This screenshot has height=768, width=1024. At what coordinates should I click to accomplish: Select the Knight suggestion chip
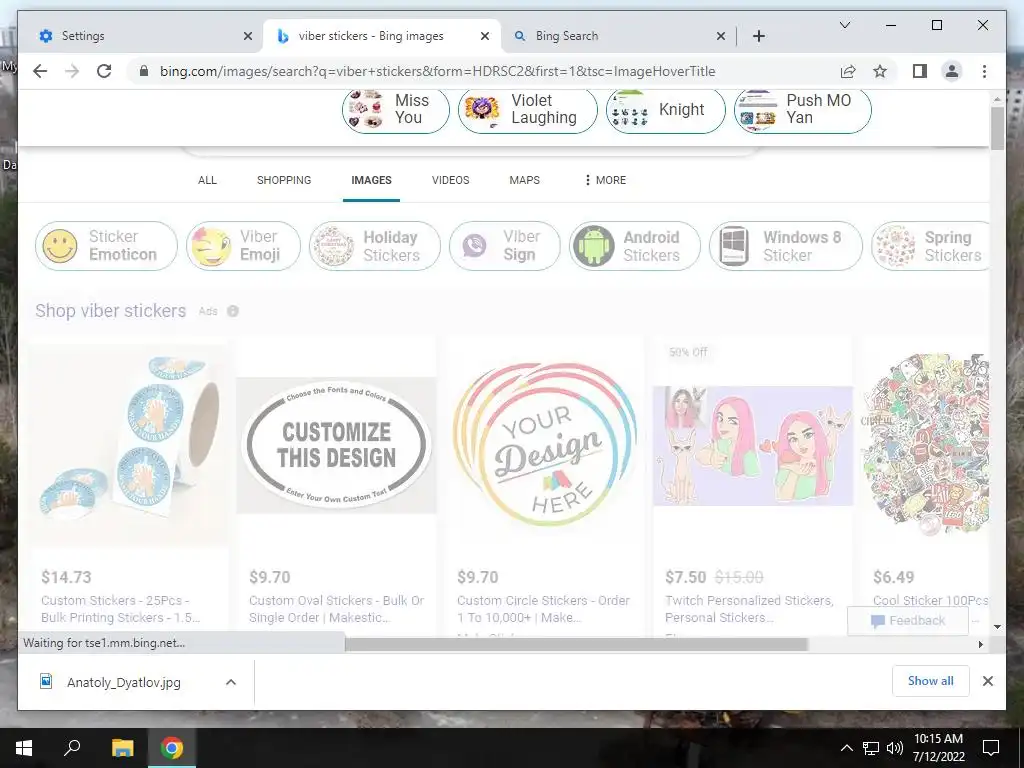[x=665, y=110]
